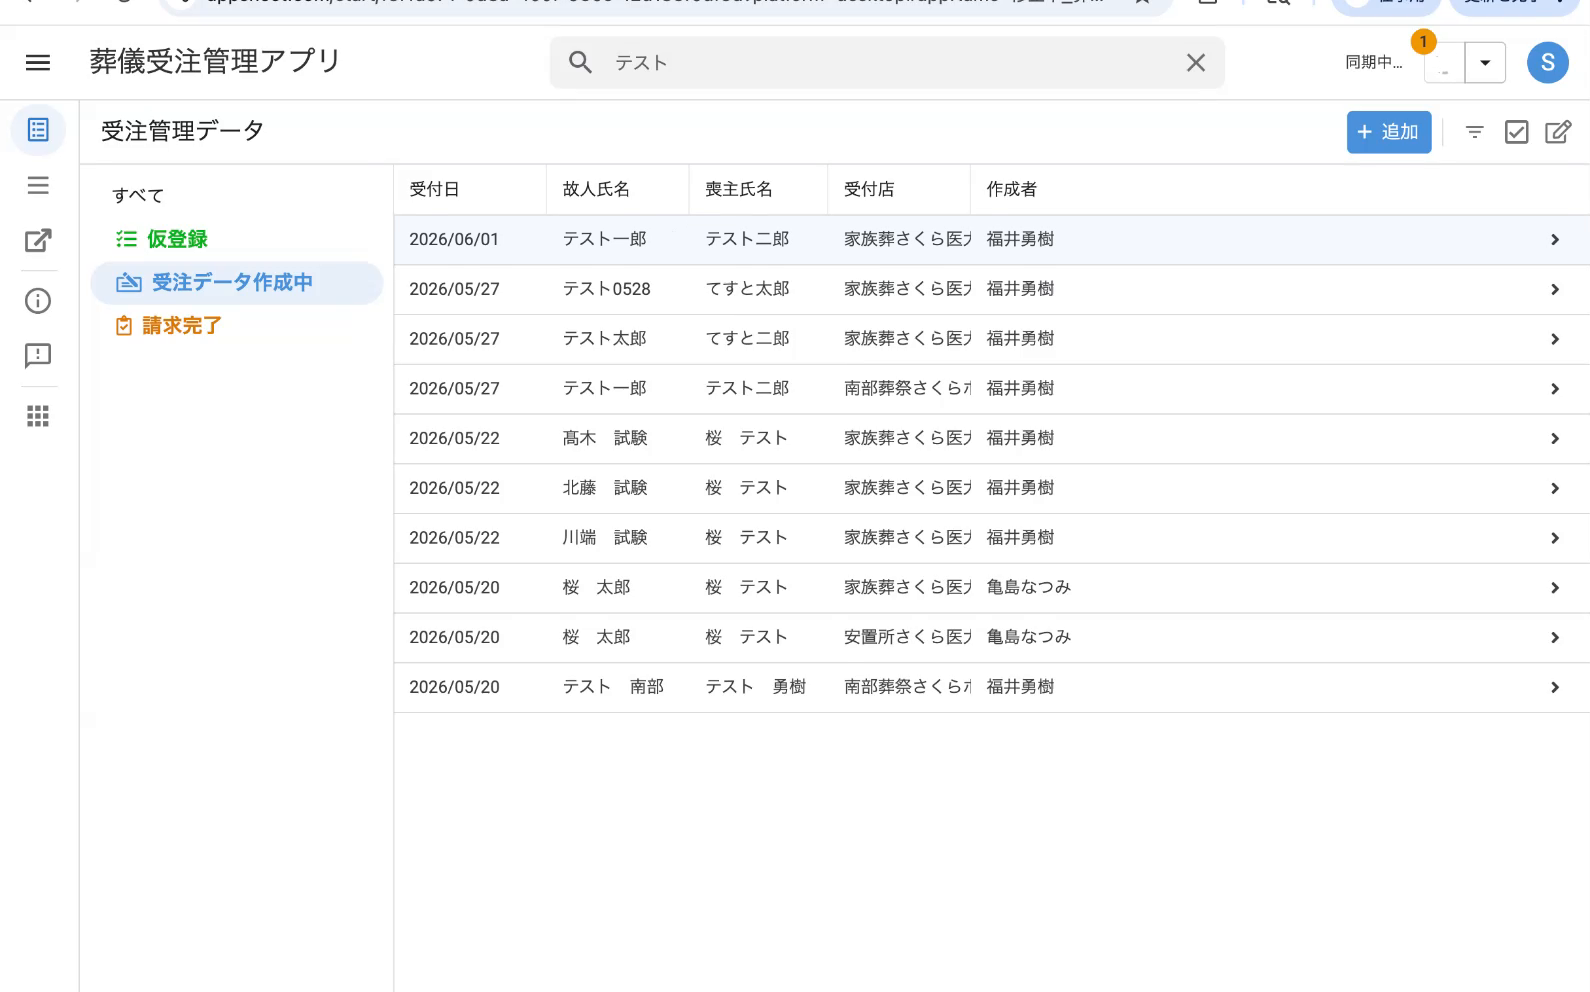Select the data list view sidebar icon
This screenshot has height=992, width=1590.
tap(38, 130)
